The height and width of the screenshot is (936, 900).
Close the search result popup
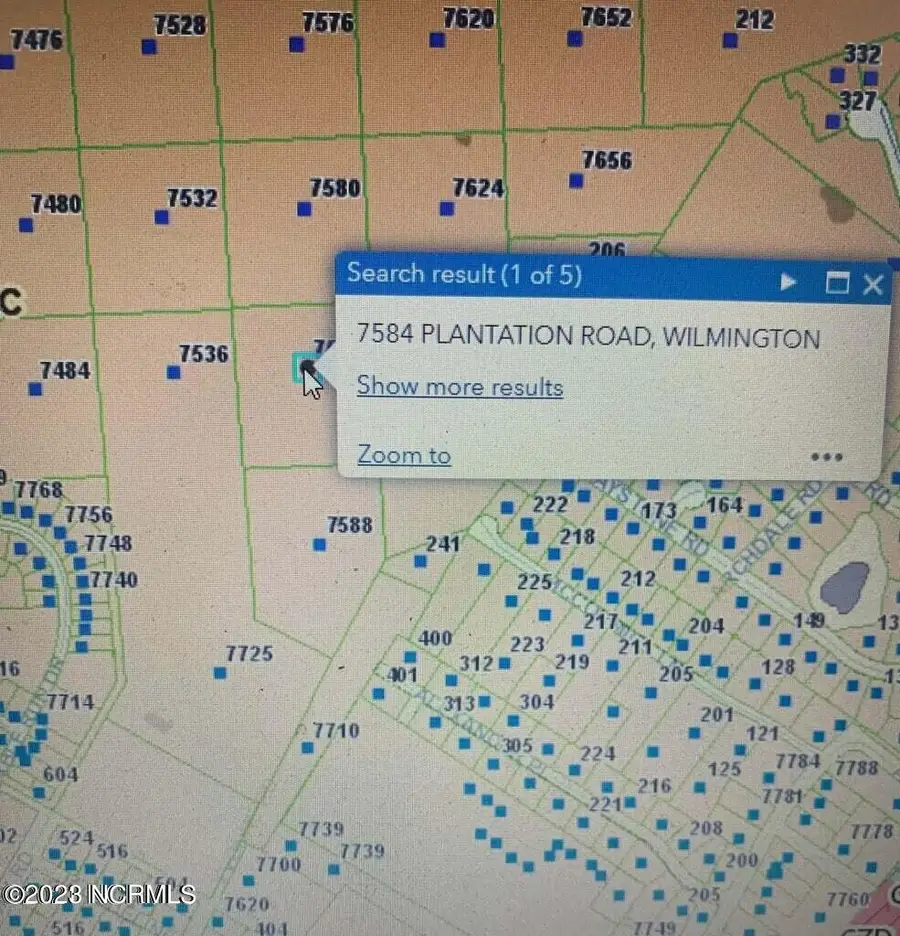point(873,284)
